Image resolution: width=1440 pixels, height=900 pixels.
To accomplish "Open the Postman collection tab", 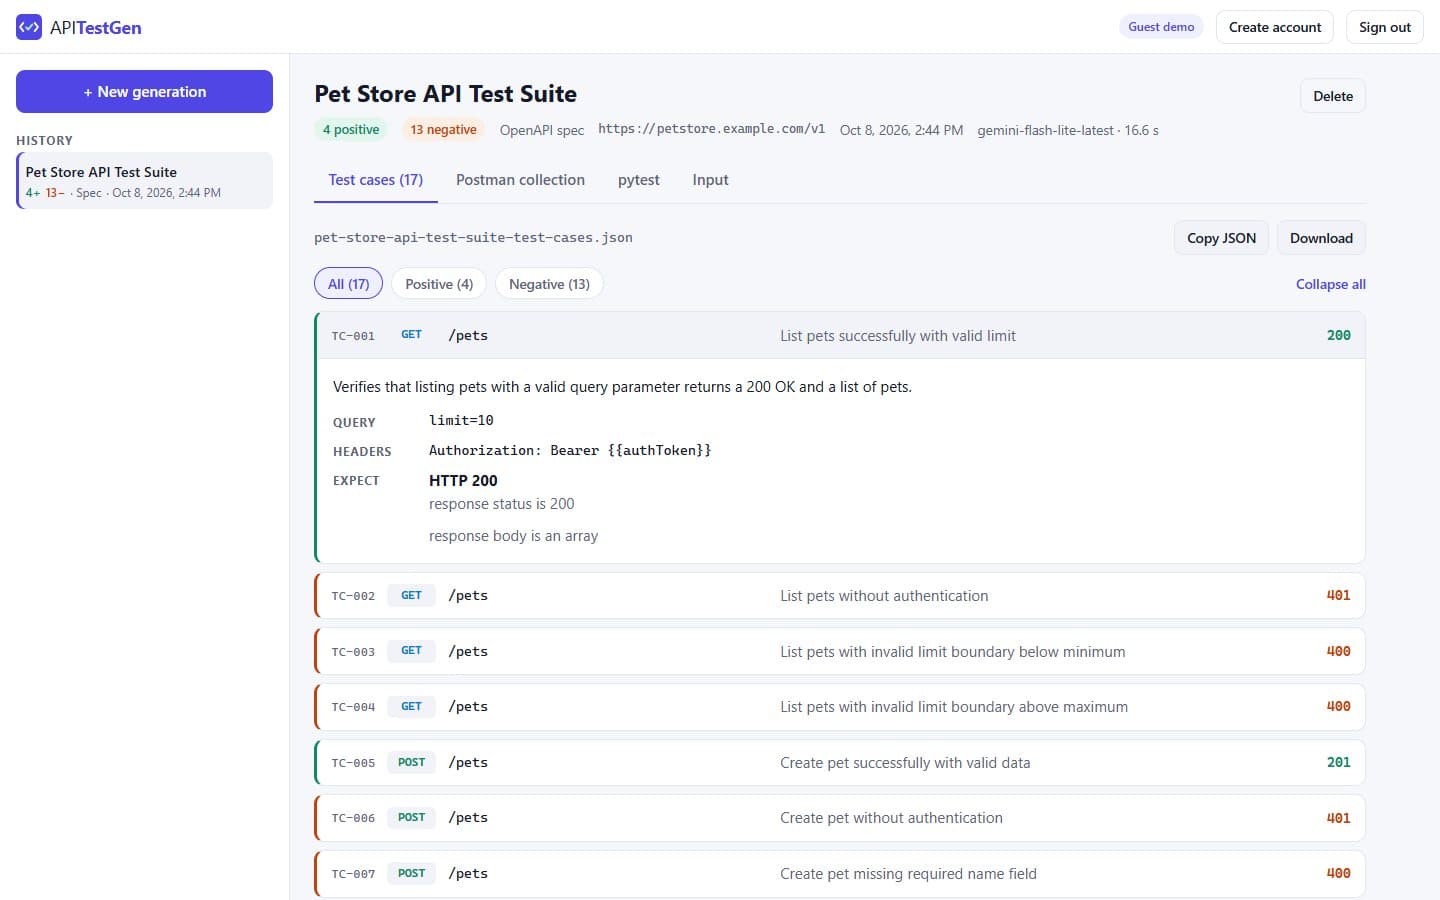I will (520, 180).
